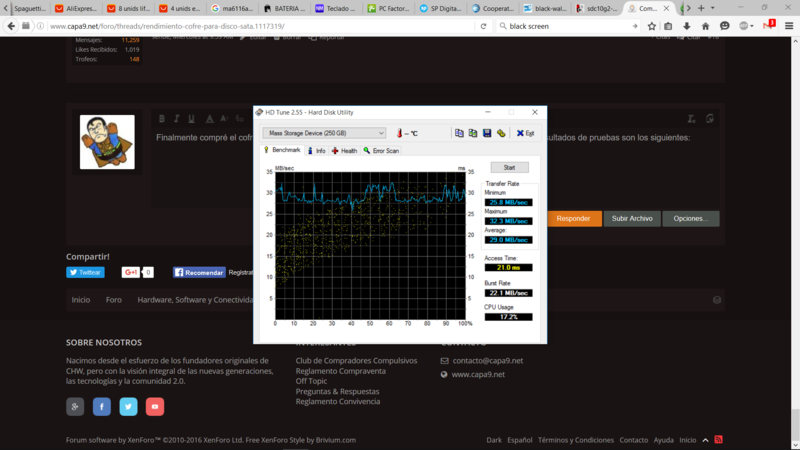The height and width of the screenshot is (450, 800).
Task: Open a new browser tab with plus button
Action: tap(701, 8)
